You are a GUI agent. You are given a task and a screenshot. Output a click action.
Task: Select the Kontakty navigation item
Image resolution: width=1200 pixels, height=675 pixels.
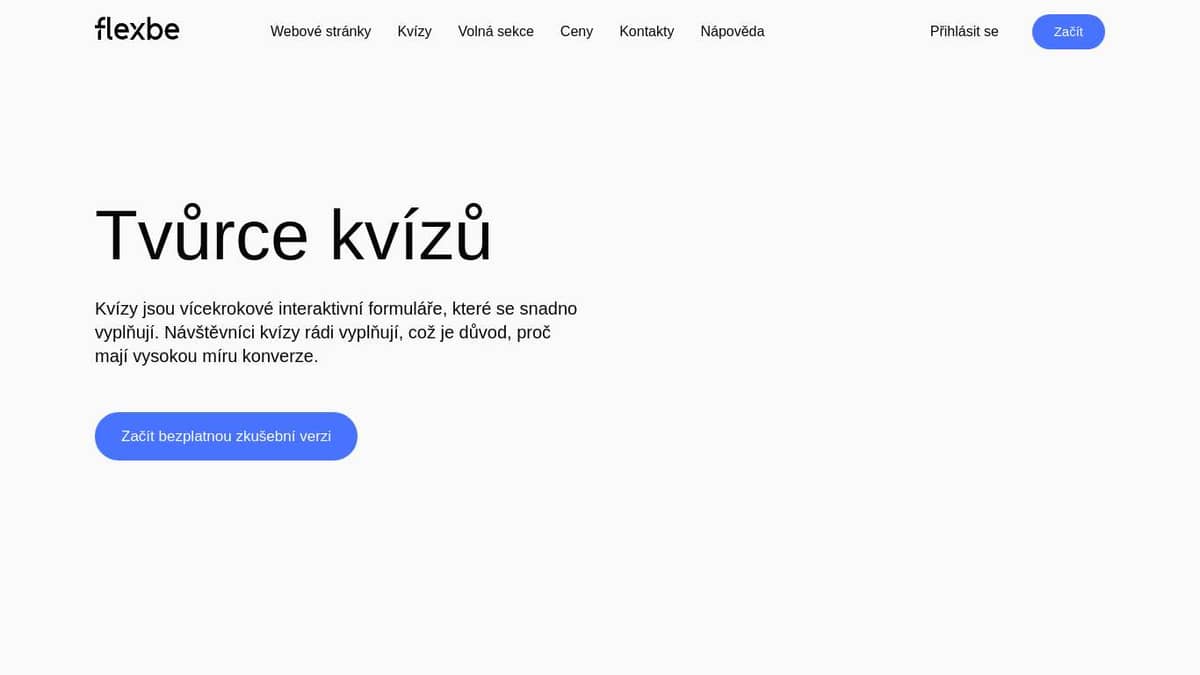646,31
